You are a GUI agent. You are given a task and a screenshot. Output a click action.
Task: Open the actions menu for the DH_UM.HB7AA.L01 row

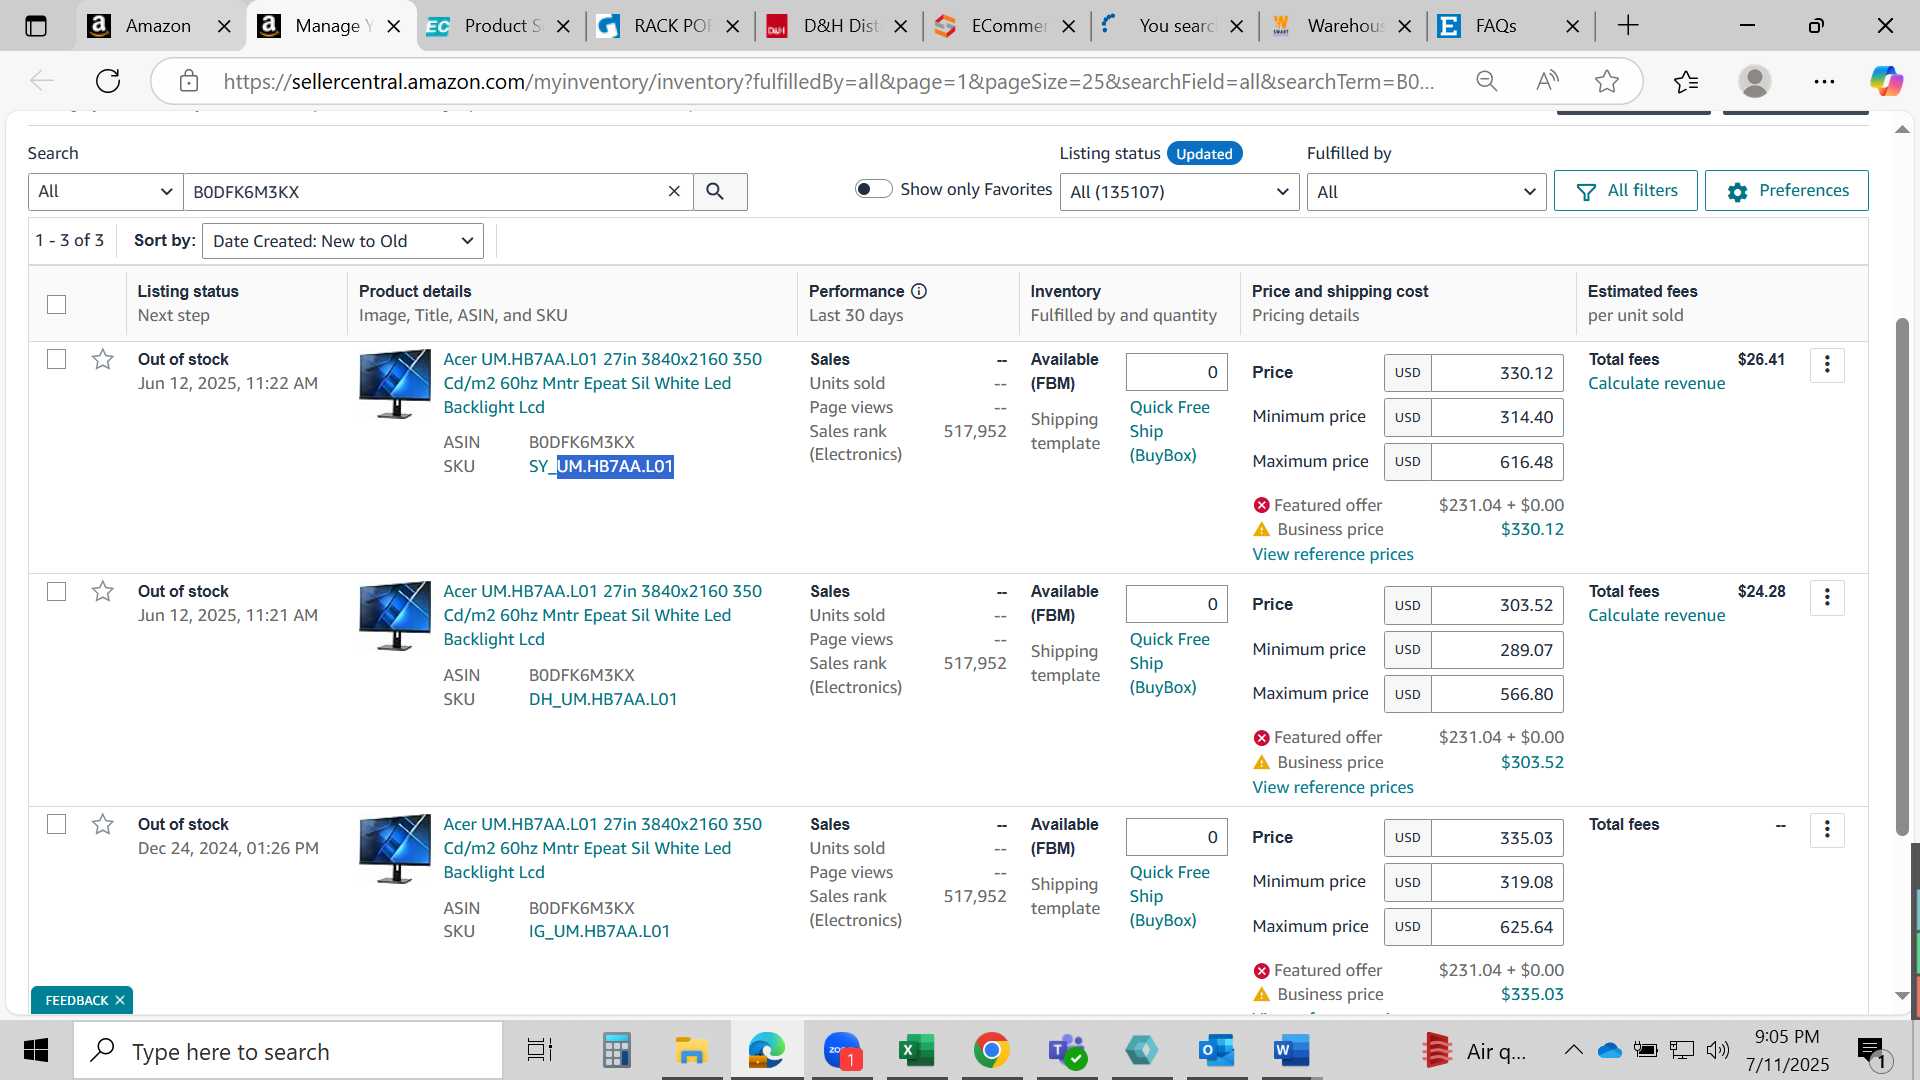[1827, 597]
